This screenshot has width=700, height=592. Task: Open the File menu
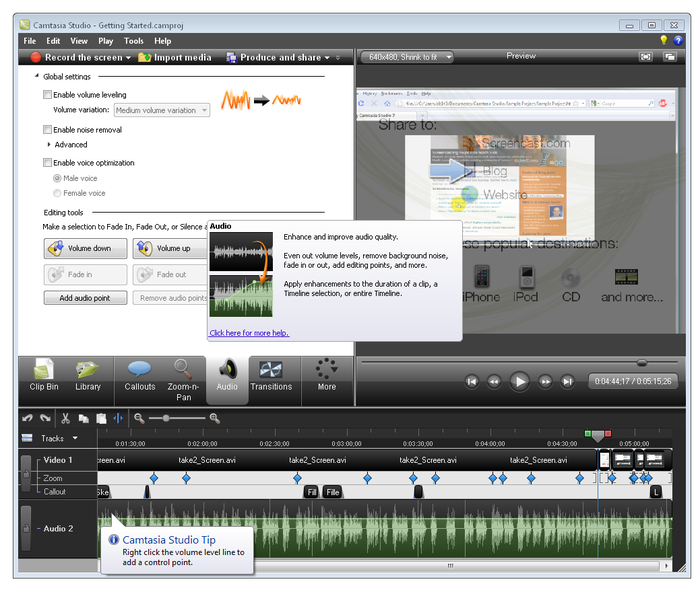(30, 41)
